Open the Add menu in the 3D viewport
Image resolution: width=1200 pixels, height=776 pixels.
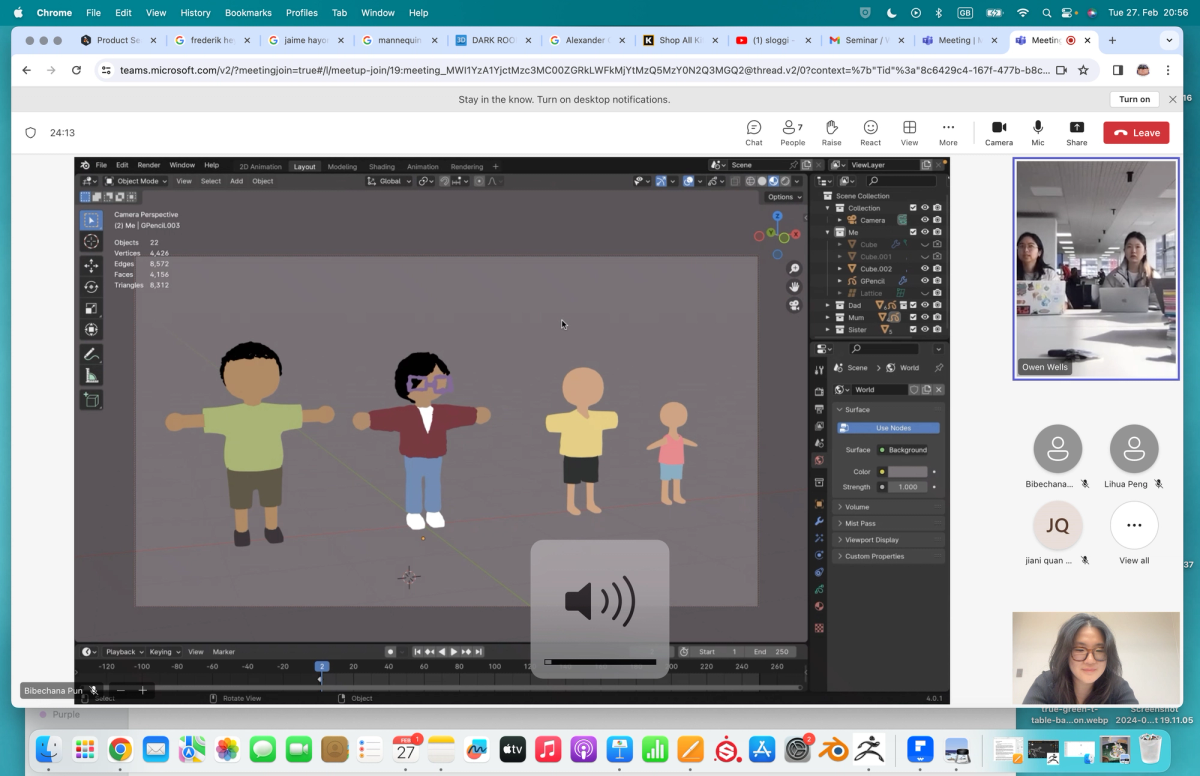click(236, 181)
